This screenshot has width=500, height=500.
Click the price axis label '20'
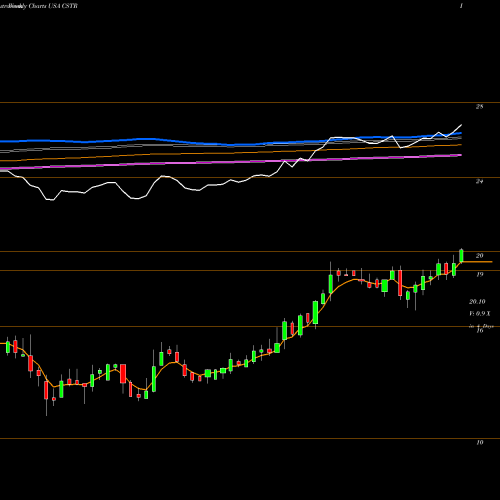click(479, 256)
